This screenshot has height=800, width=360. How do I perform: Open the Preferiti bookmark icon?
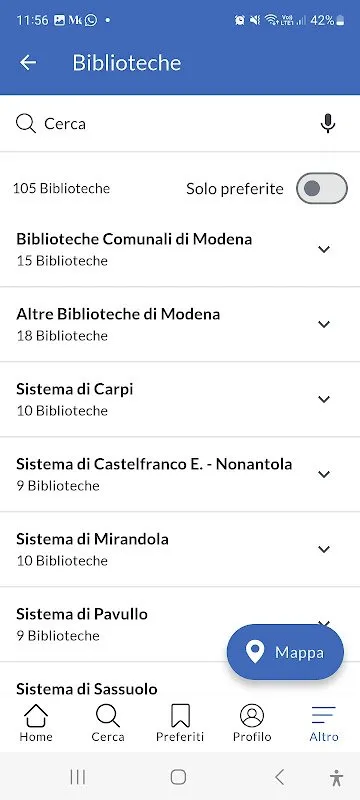[180, 716]
